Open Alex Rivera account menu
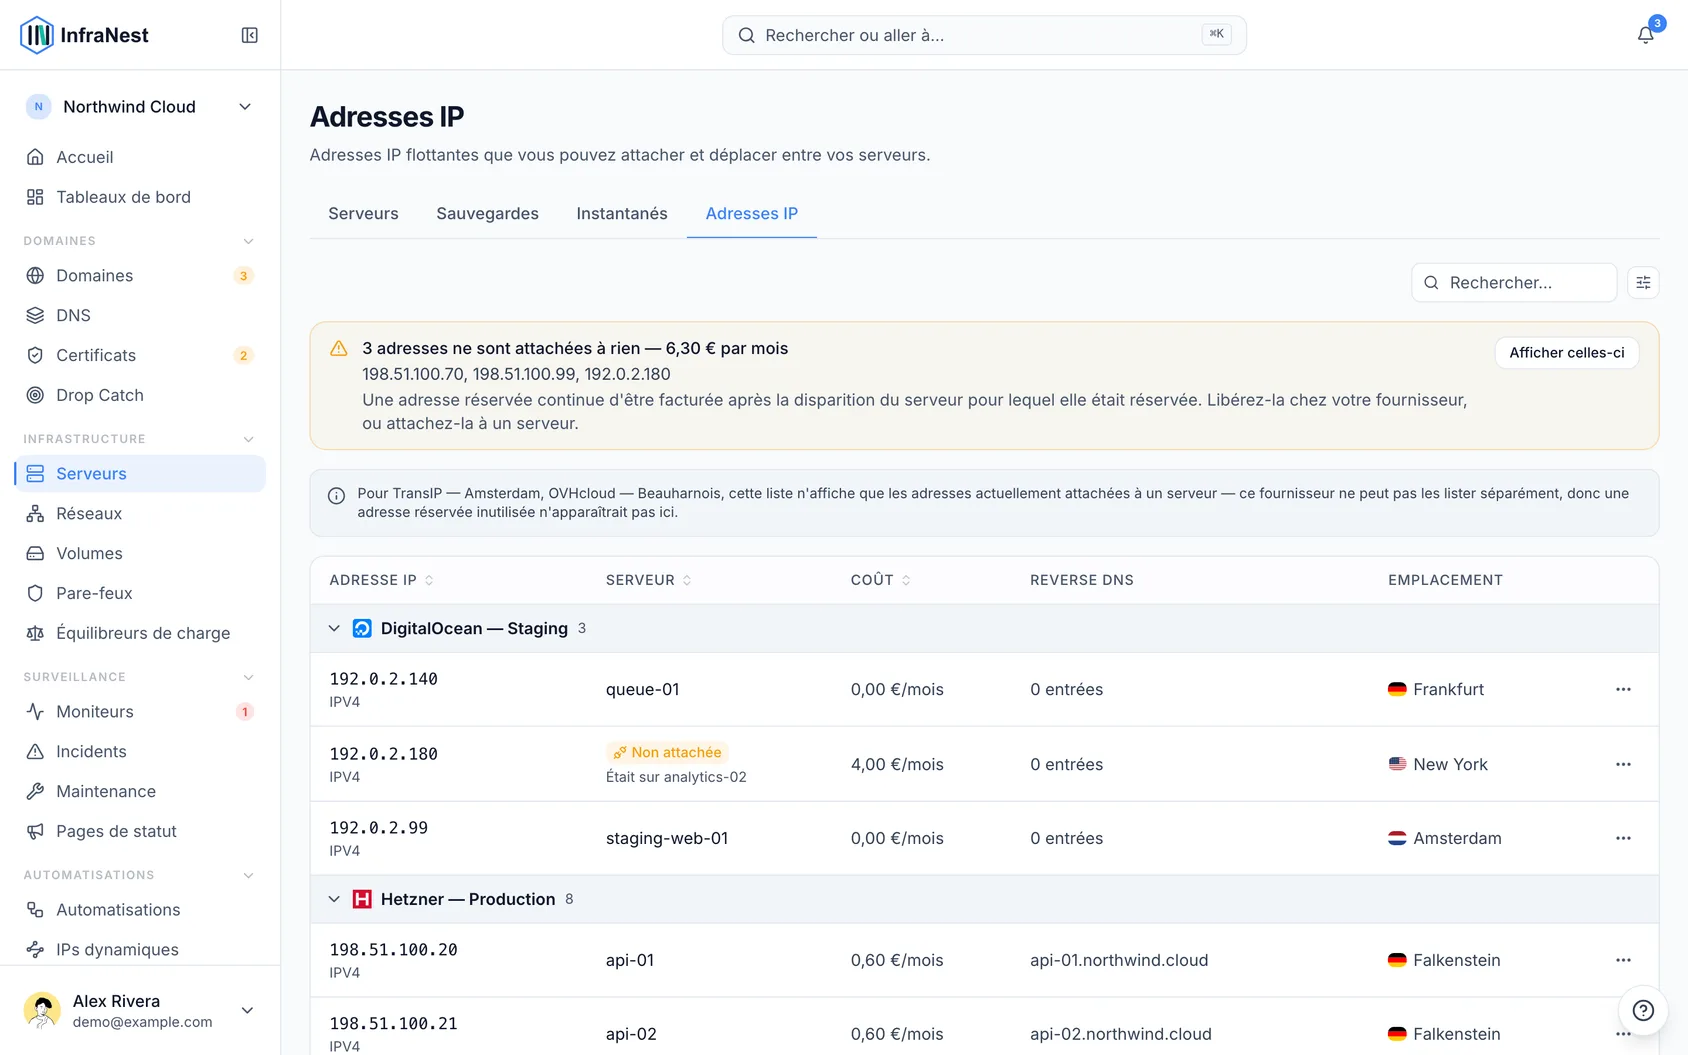This screenshot has width=1688, height=1055. click(x=140, y=1010)
